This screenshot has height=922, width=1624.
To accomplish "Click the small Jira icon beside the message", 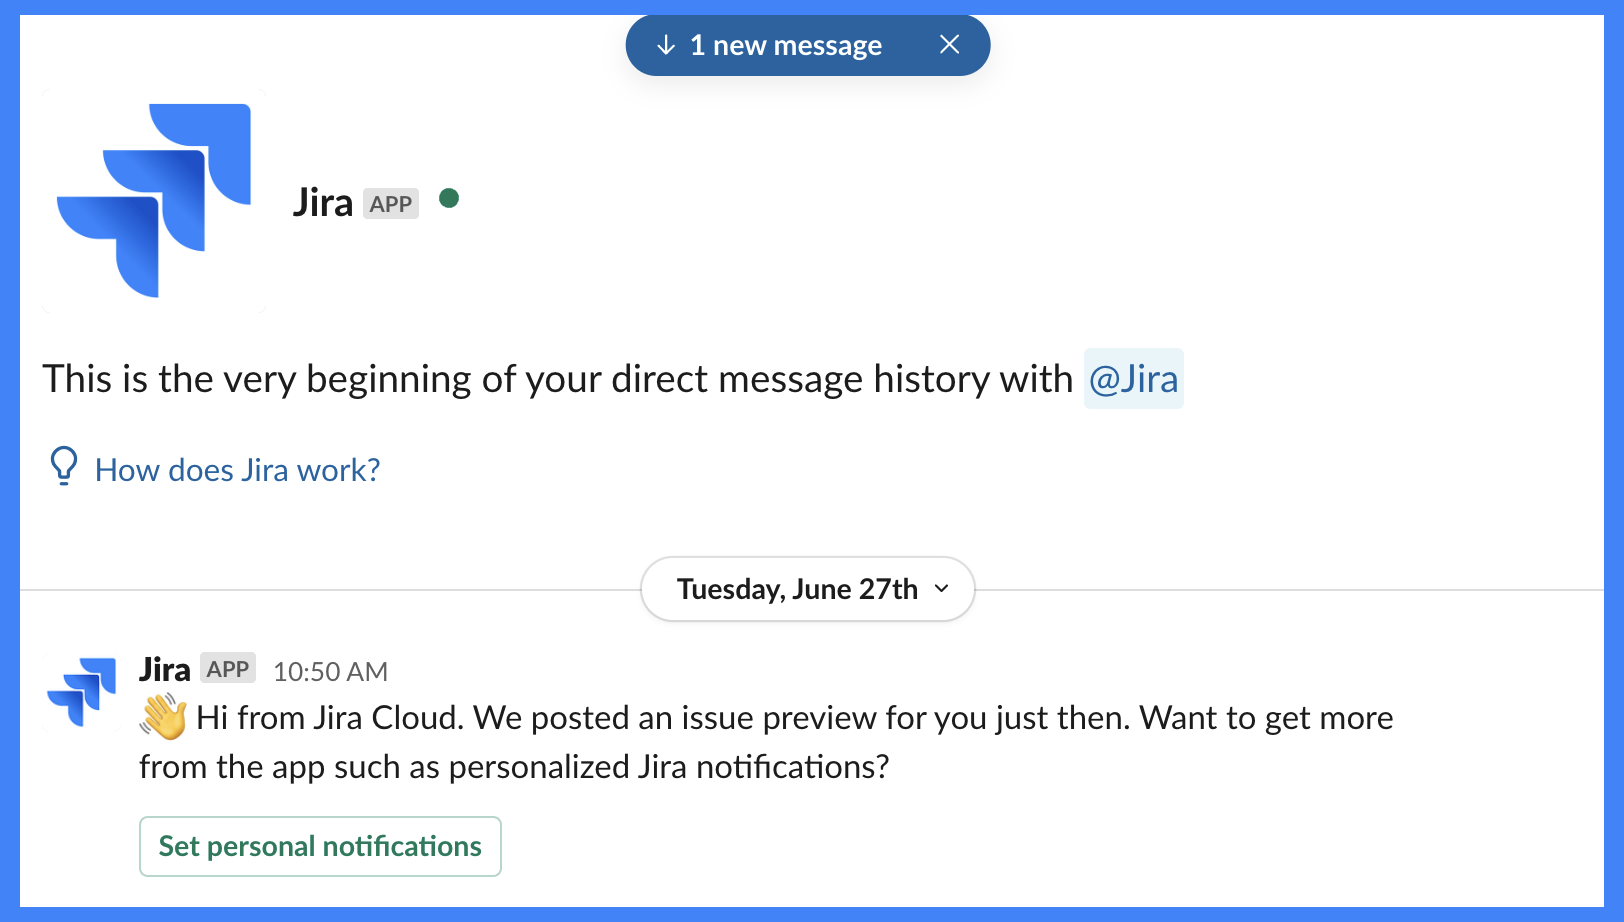I will (84, 690).
